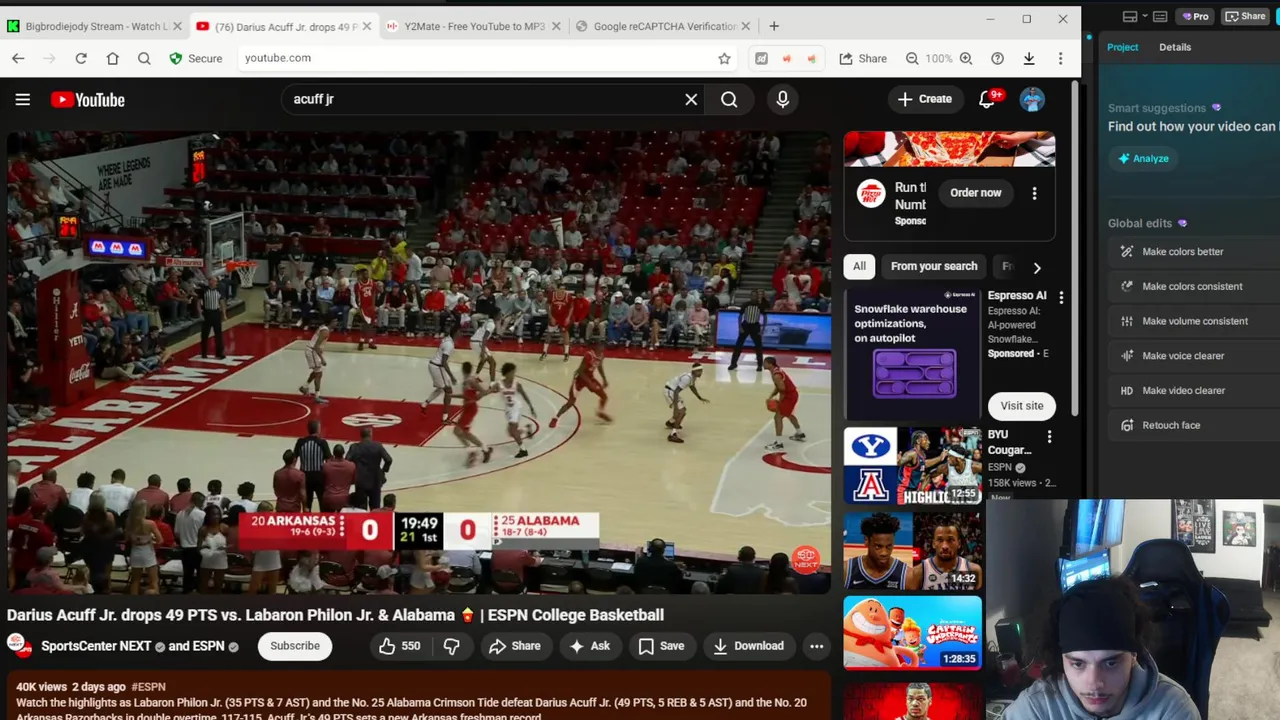The image size is (1280, 720).
Task: Click the browser toolbar Share button
Action: [x=863, y=58]
